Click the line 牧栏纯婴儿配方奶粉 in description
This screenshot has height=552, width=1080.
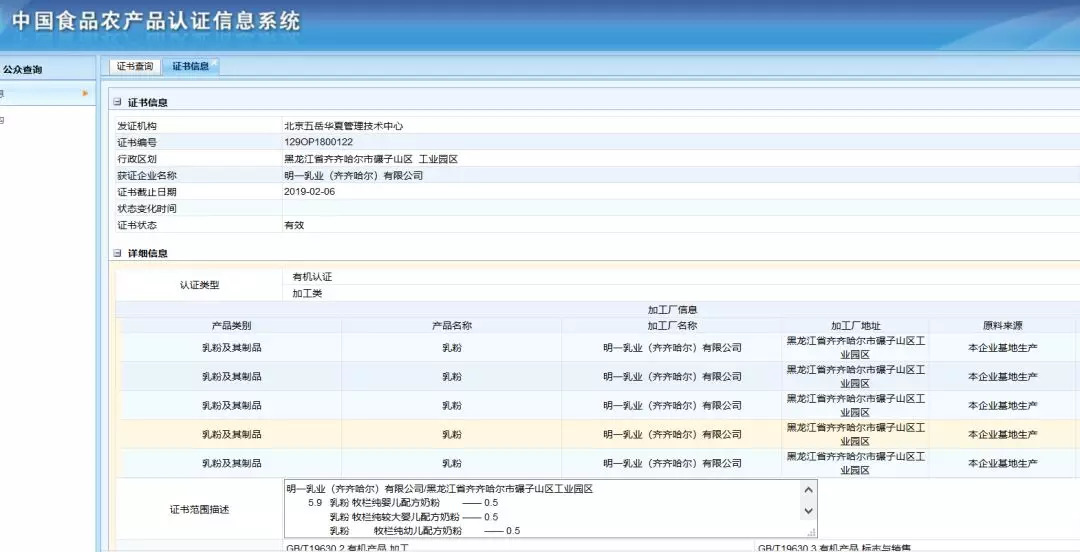point(395,503)
